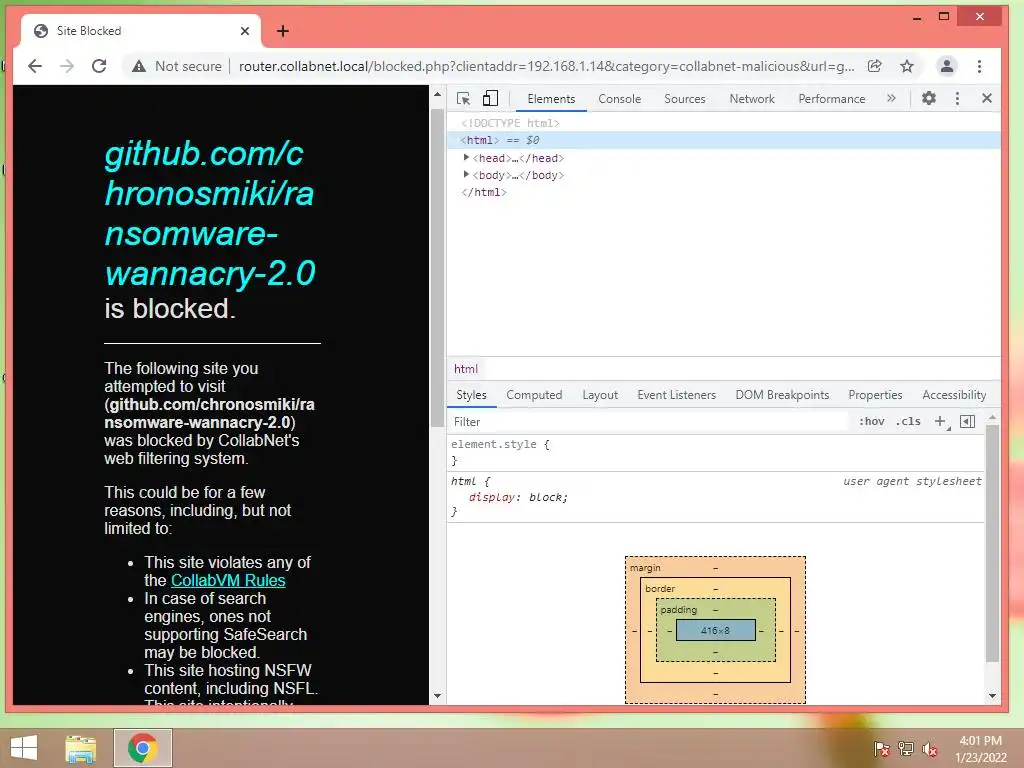Open the Not secure site info
Image resolution: width=1024 pixels, height=768 pixels.
click(x=177, y=66)
